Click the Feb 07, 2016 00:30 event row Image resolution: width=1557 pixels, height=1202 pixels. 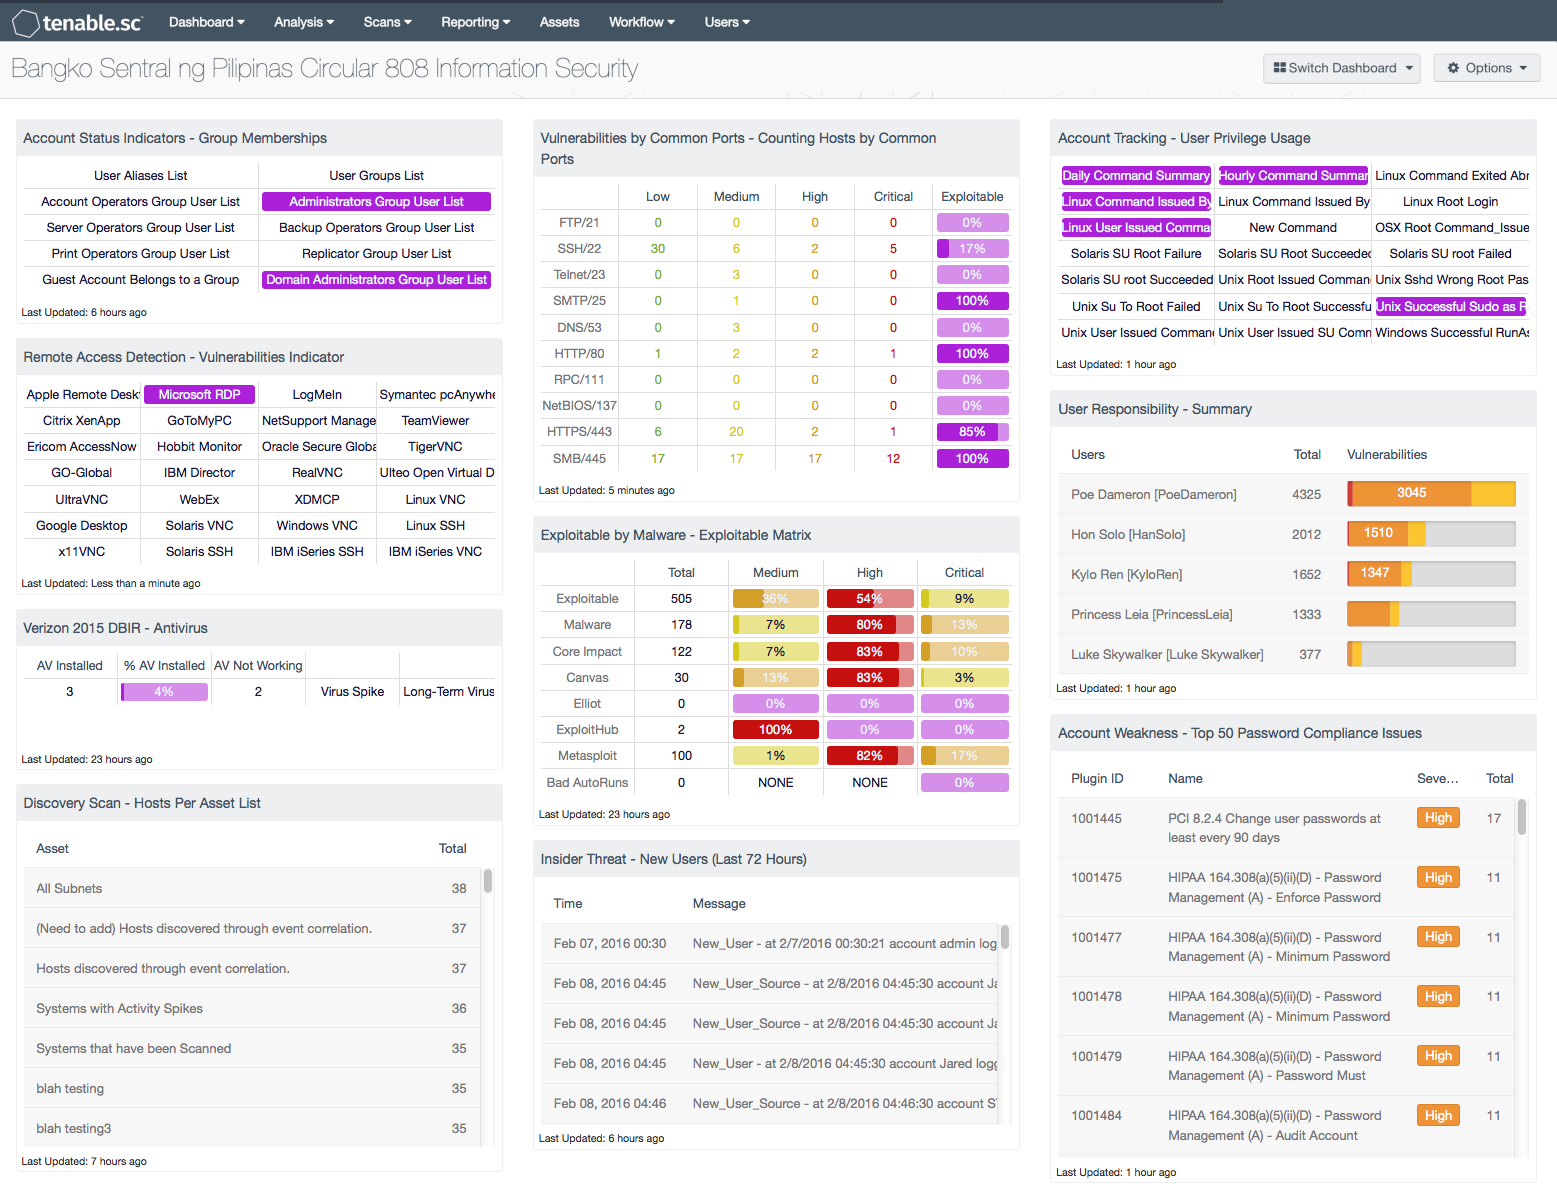(x=770, y=943)
